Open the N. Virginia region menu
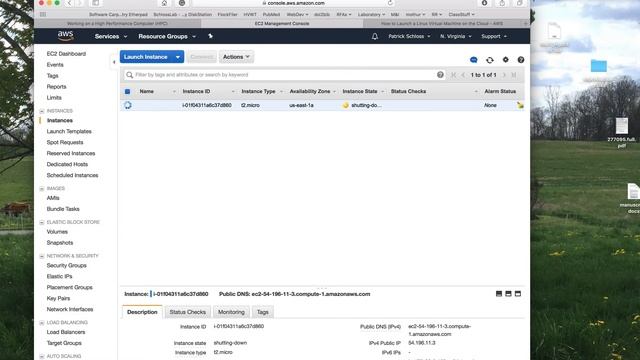 pyautogui.click(x=456, y=36)
